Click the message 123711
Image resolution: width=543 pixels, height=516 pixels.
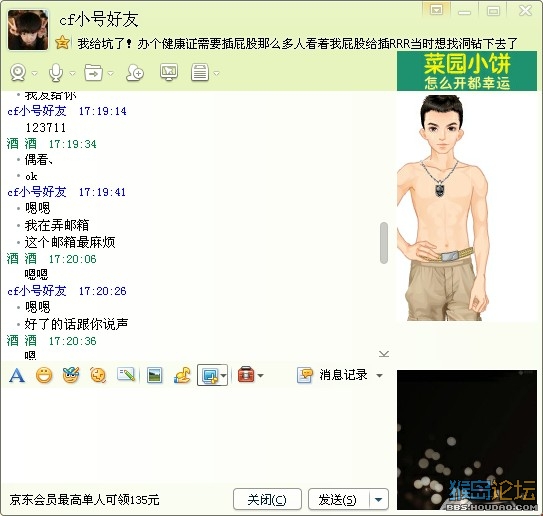click(46, 128)
